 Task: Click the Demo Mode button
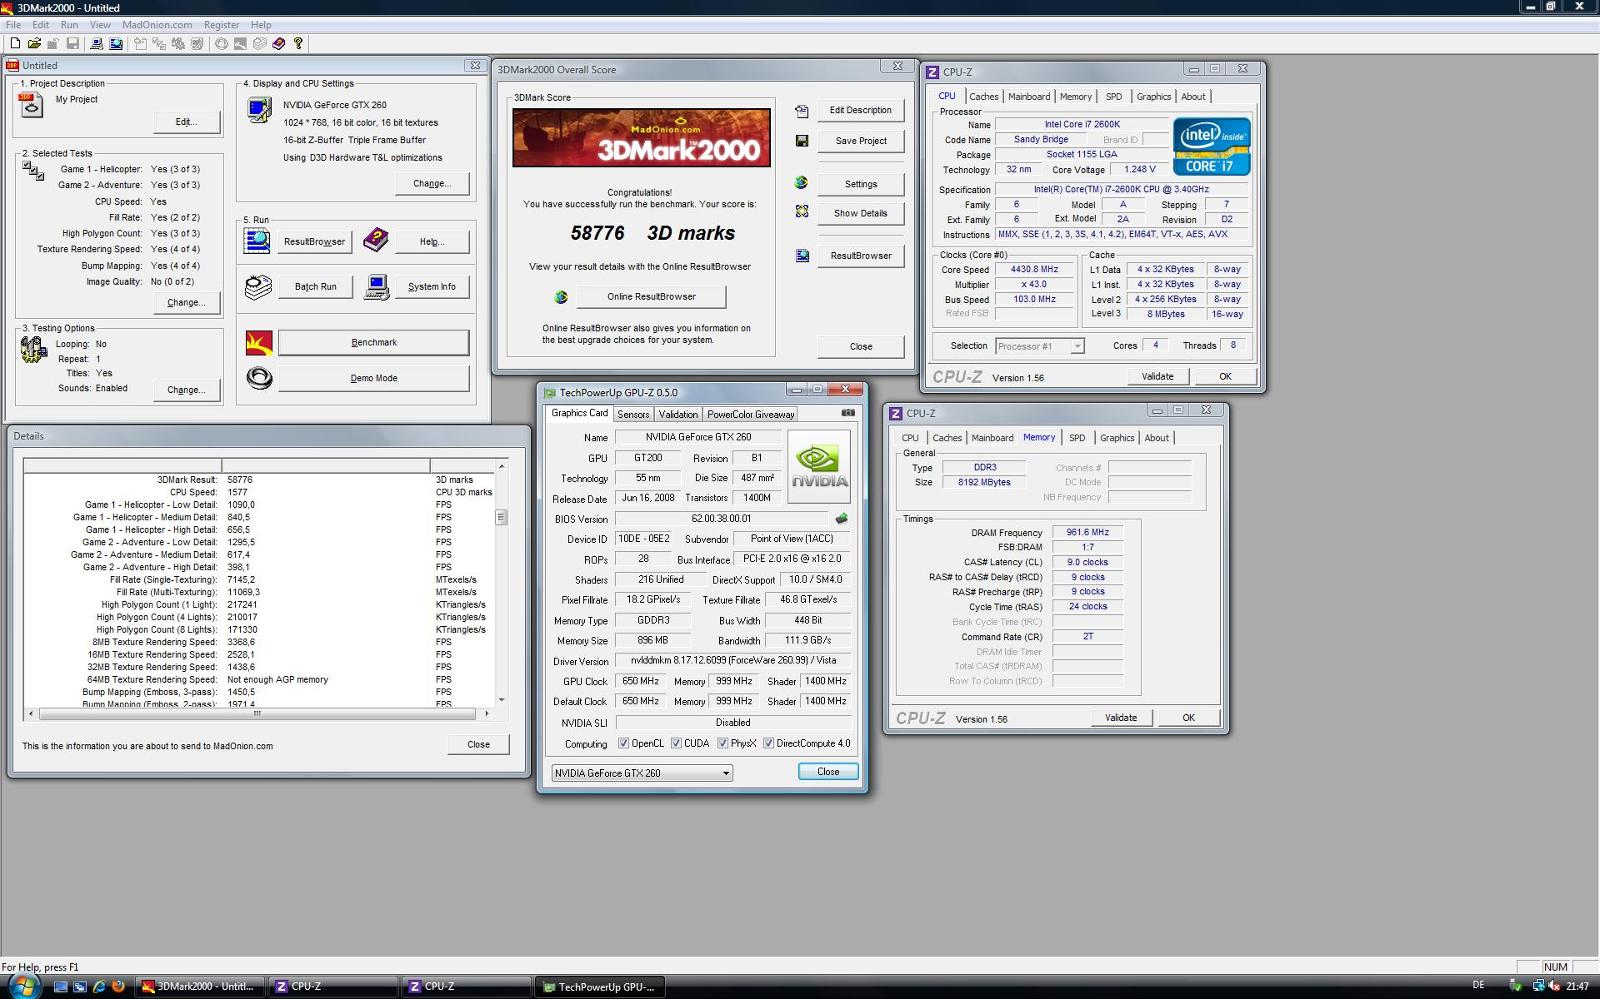pyautogui.click(x=373, y=378)
